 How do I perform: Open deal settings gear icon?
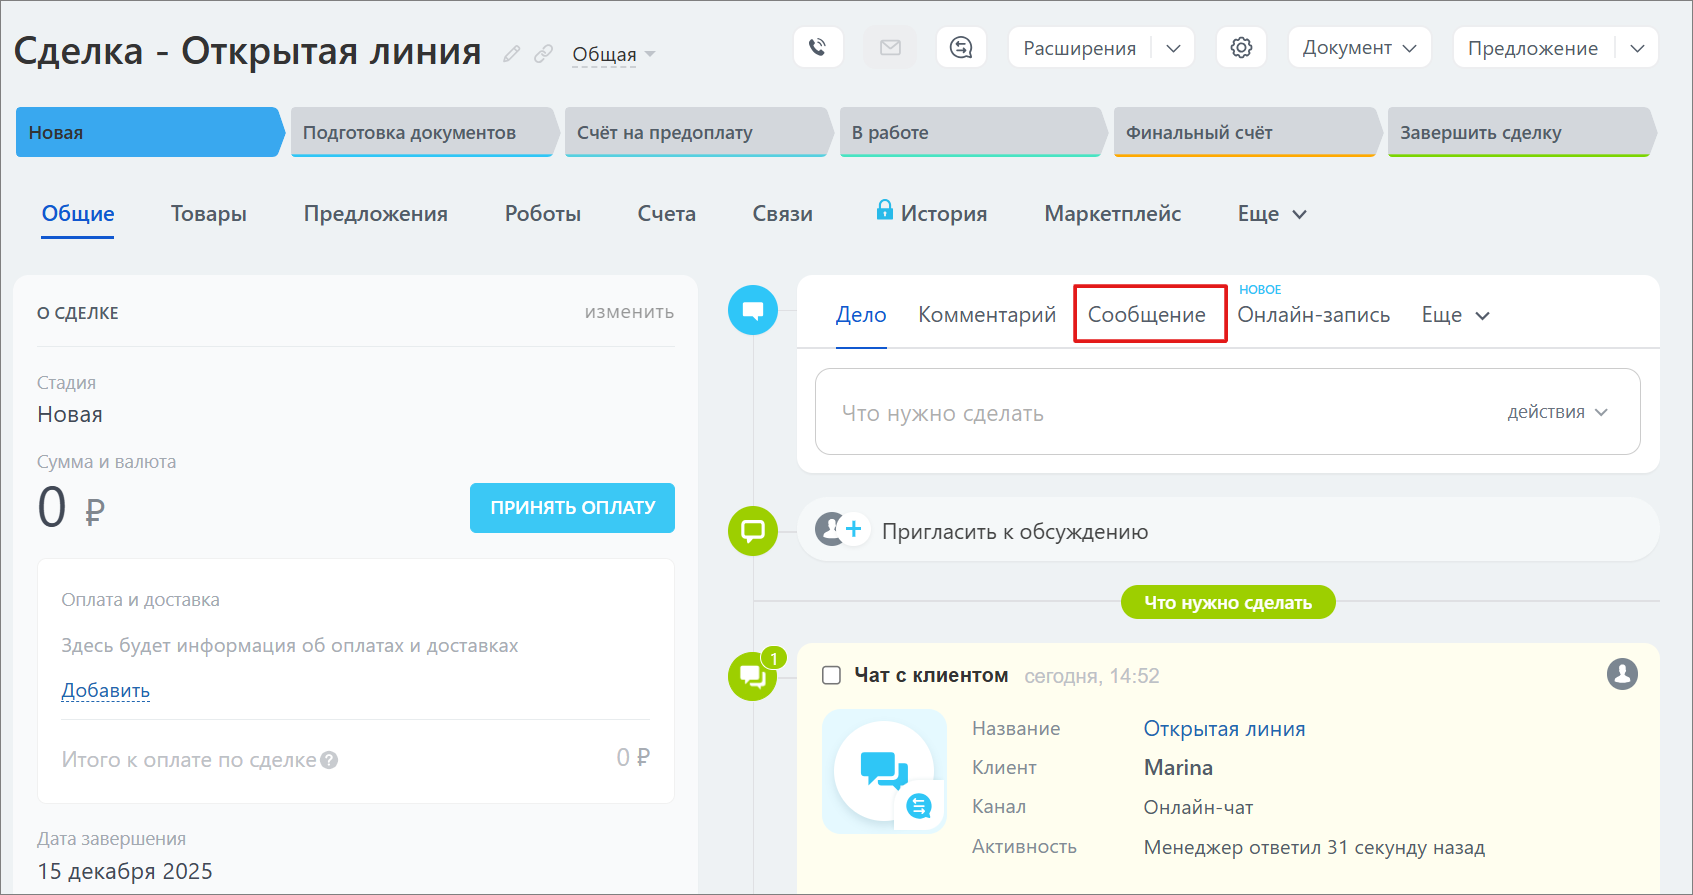coord(1241,47)
